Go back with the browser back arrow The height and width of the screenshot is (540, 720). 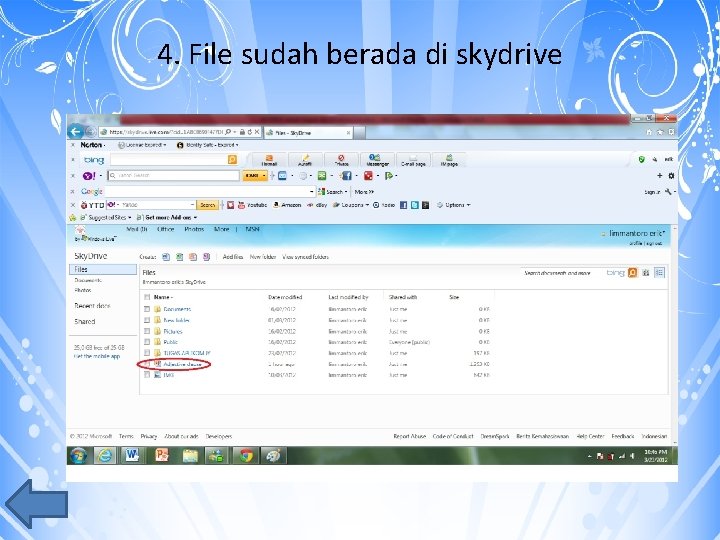pos(75,132)
